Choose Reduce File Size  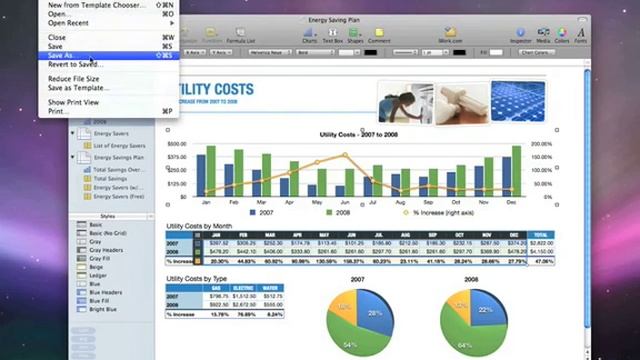[x=109, y=78]
